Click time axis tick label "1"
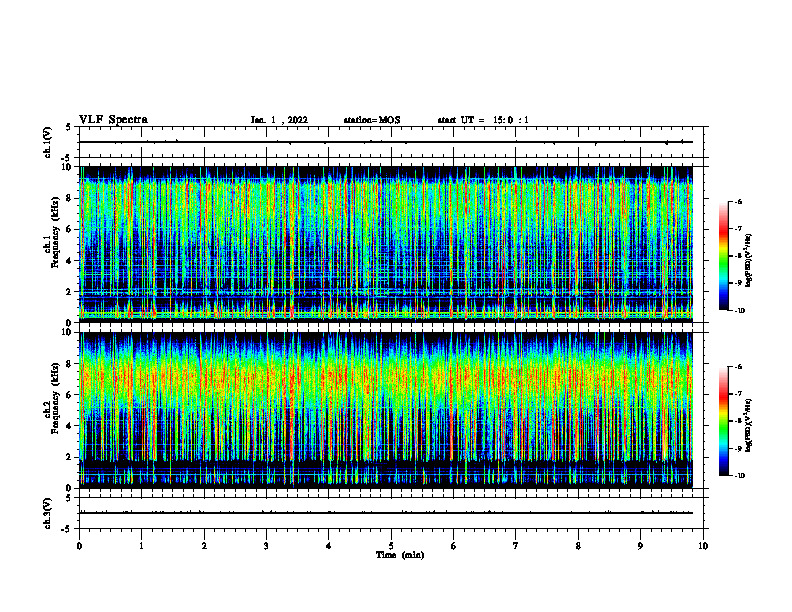 [142, 546]
